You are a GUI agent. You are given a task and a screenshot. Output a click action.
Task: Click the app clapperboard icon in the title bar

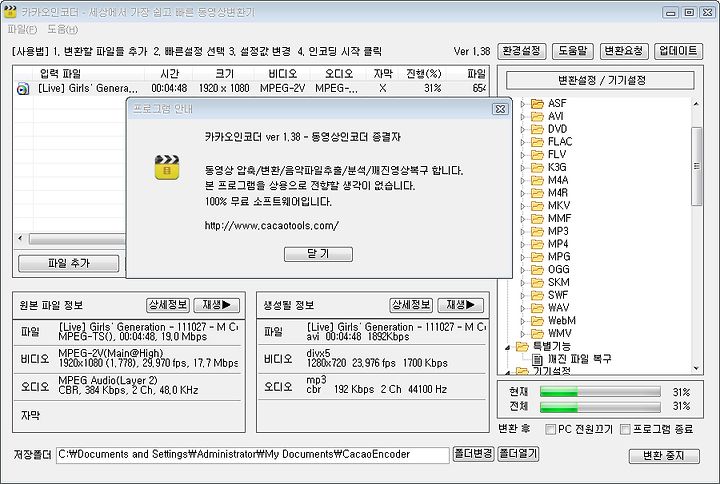(x=10, y=11)
